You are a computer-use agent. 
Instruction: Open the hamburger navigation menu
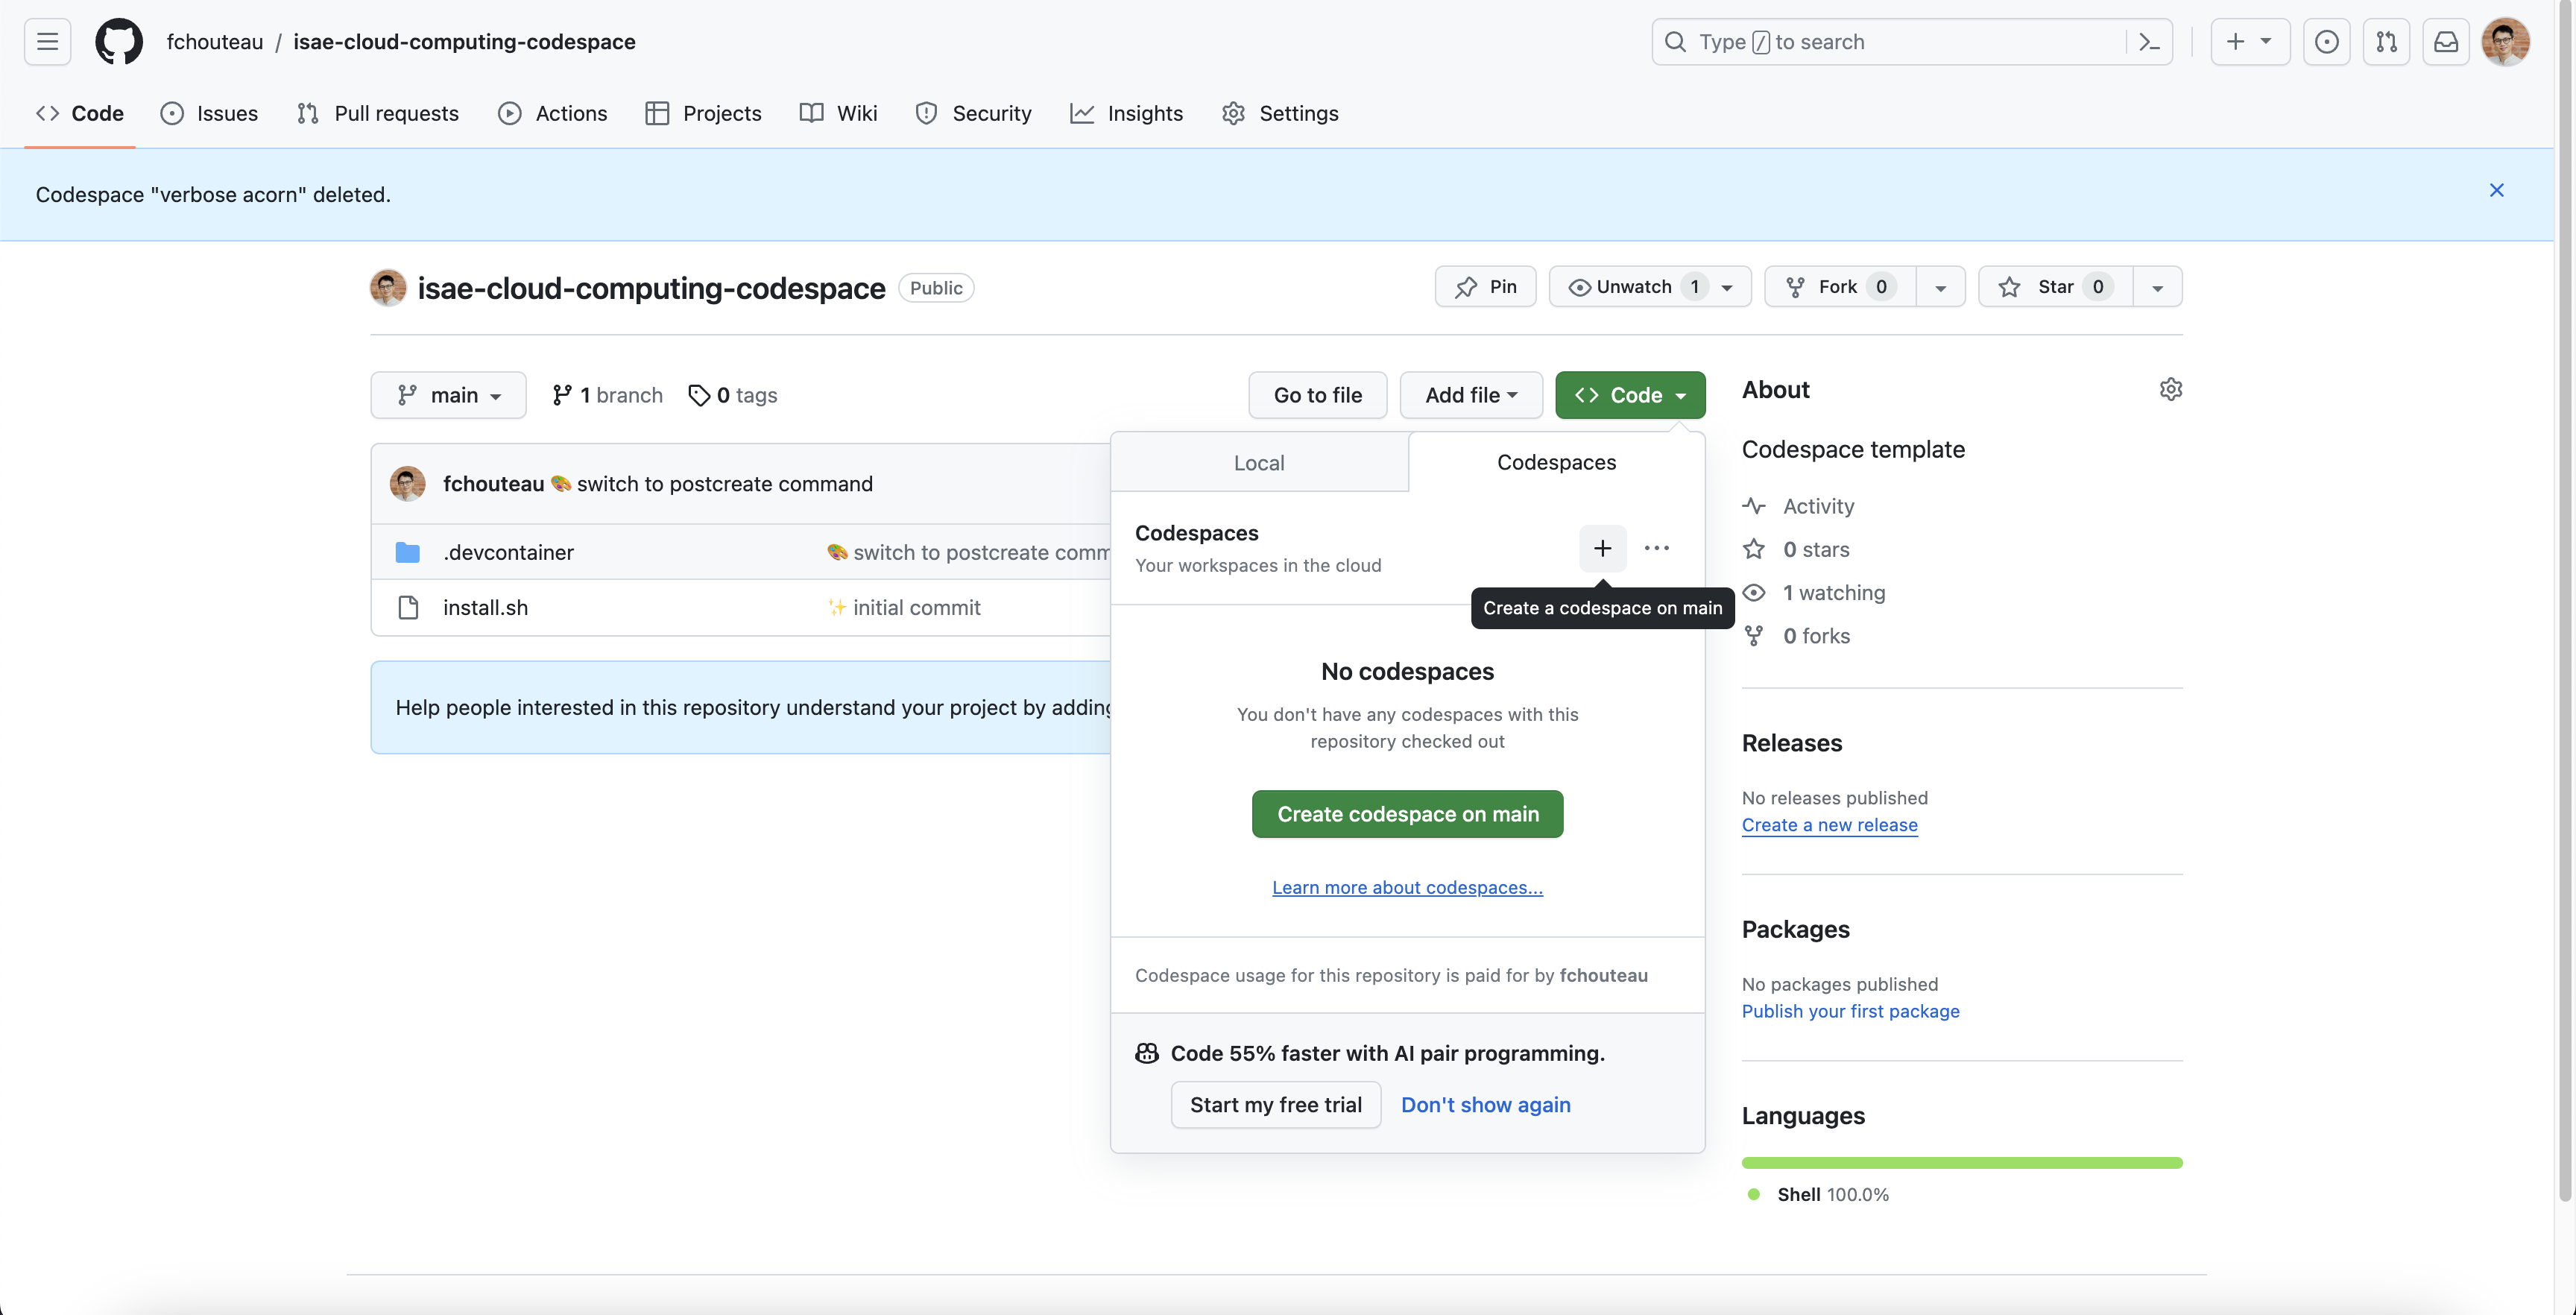pyautogui.click(x=46, y=41)
